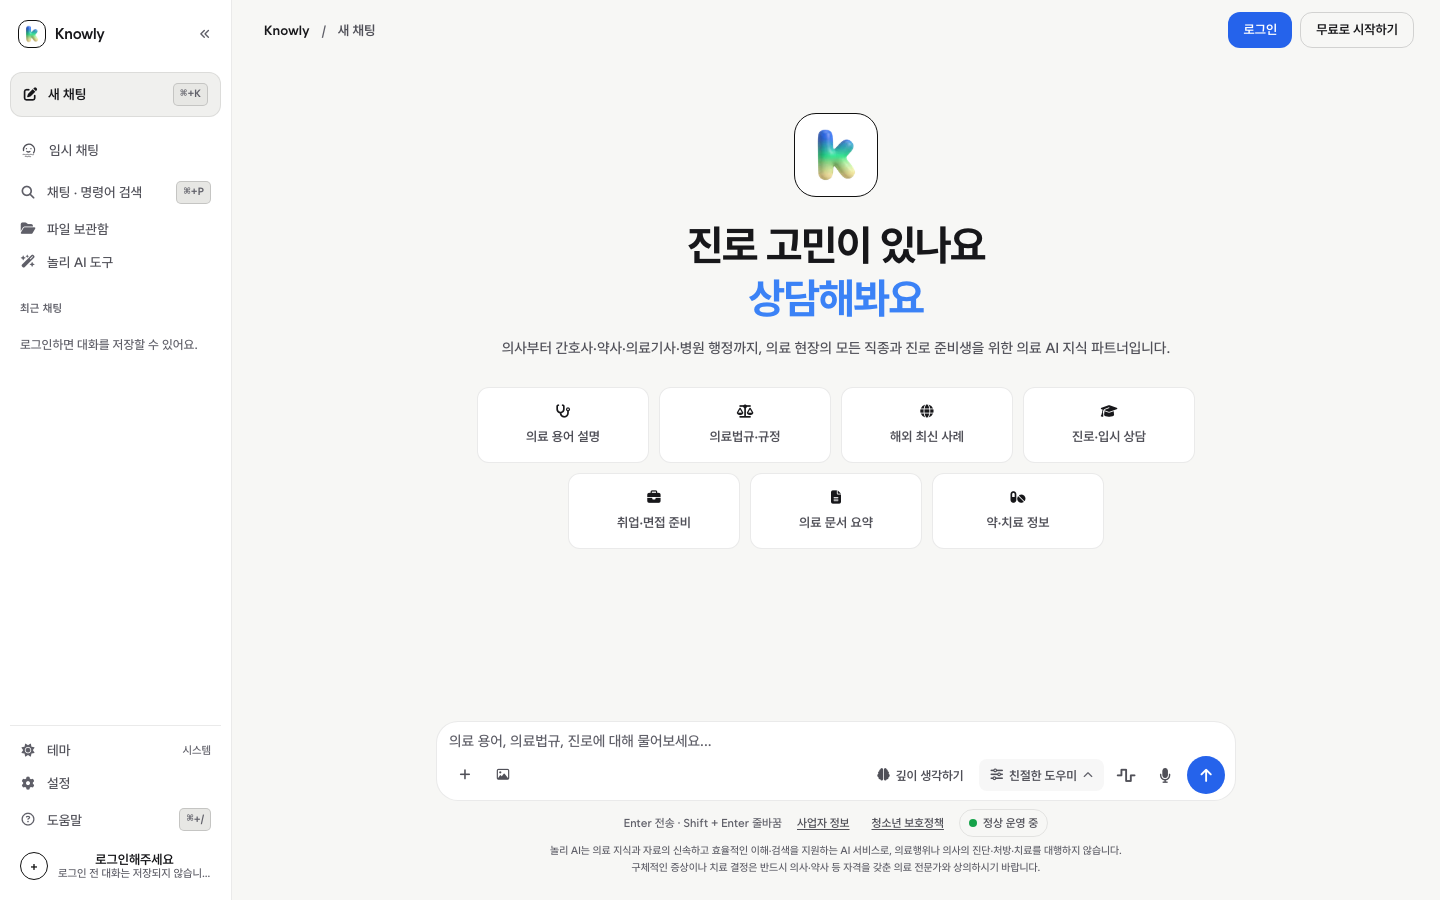Click the 상담해봐요 blue headline text

click(836, 297)
